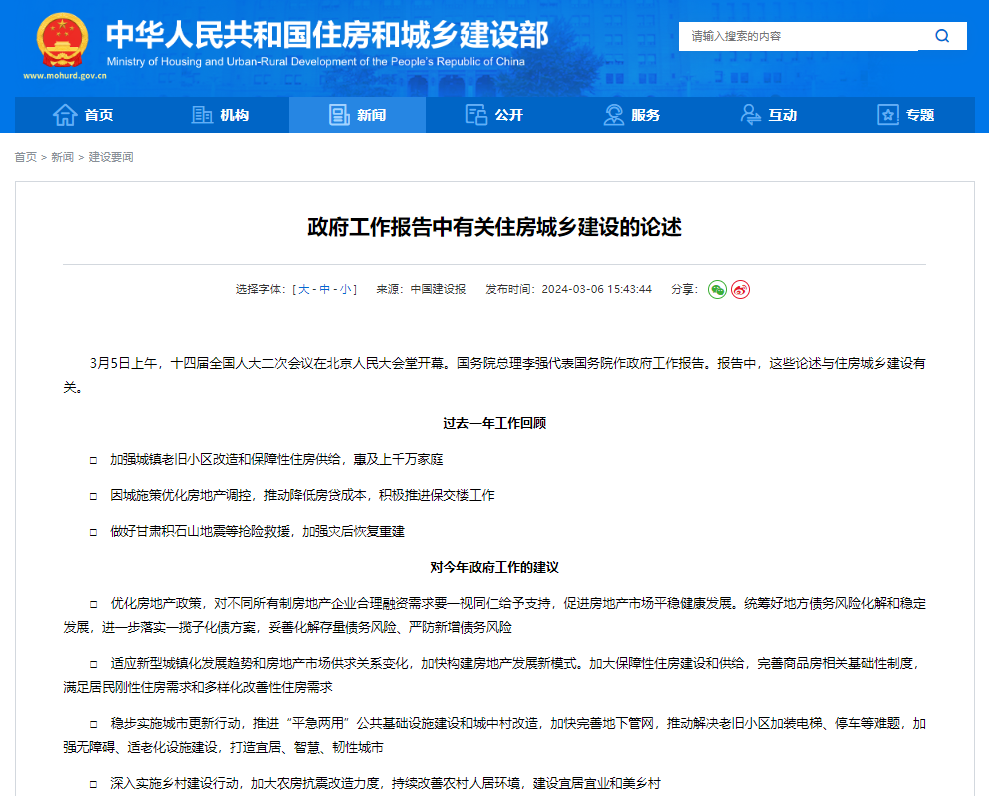Share the article via the WeChat icon
Image resolution: width=989 pixels, height=796 pixels.
coord(715,290)
